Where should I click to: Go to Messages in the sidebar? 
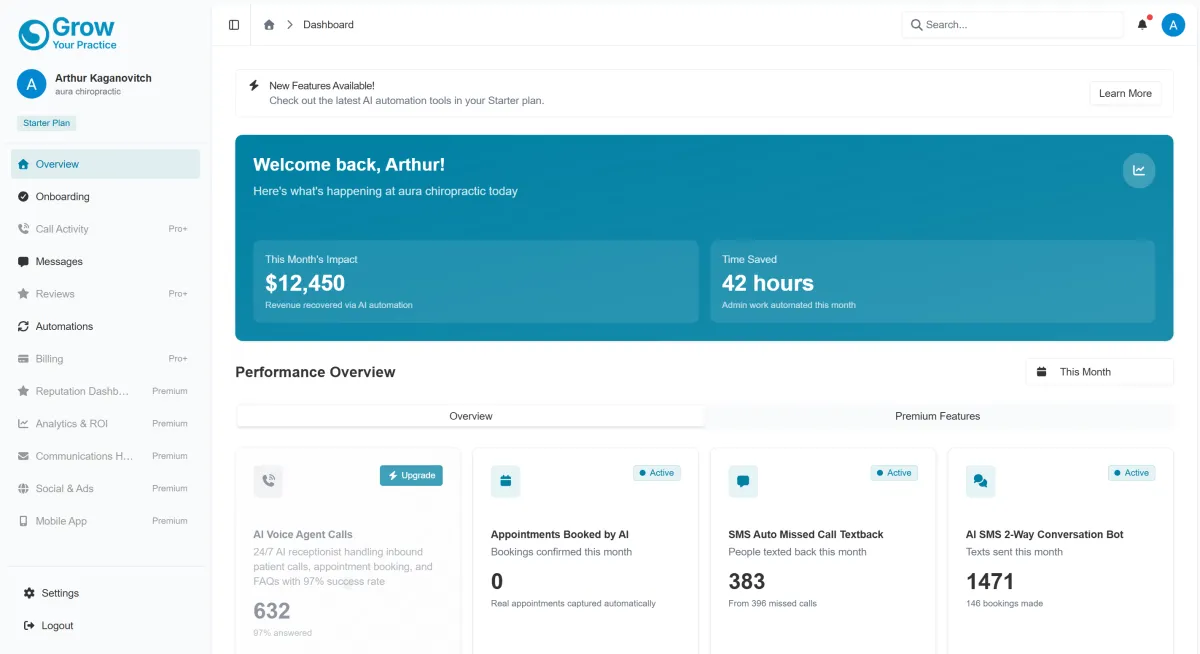click(x=59, y=262)
